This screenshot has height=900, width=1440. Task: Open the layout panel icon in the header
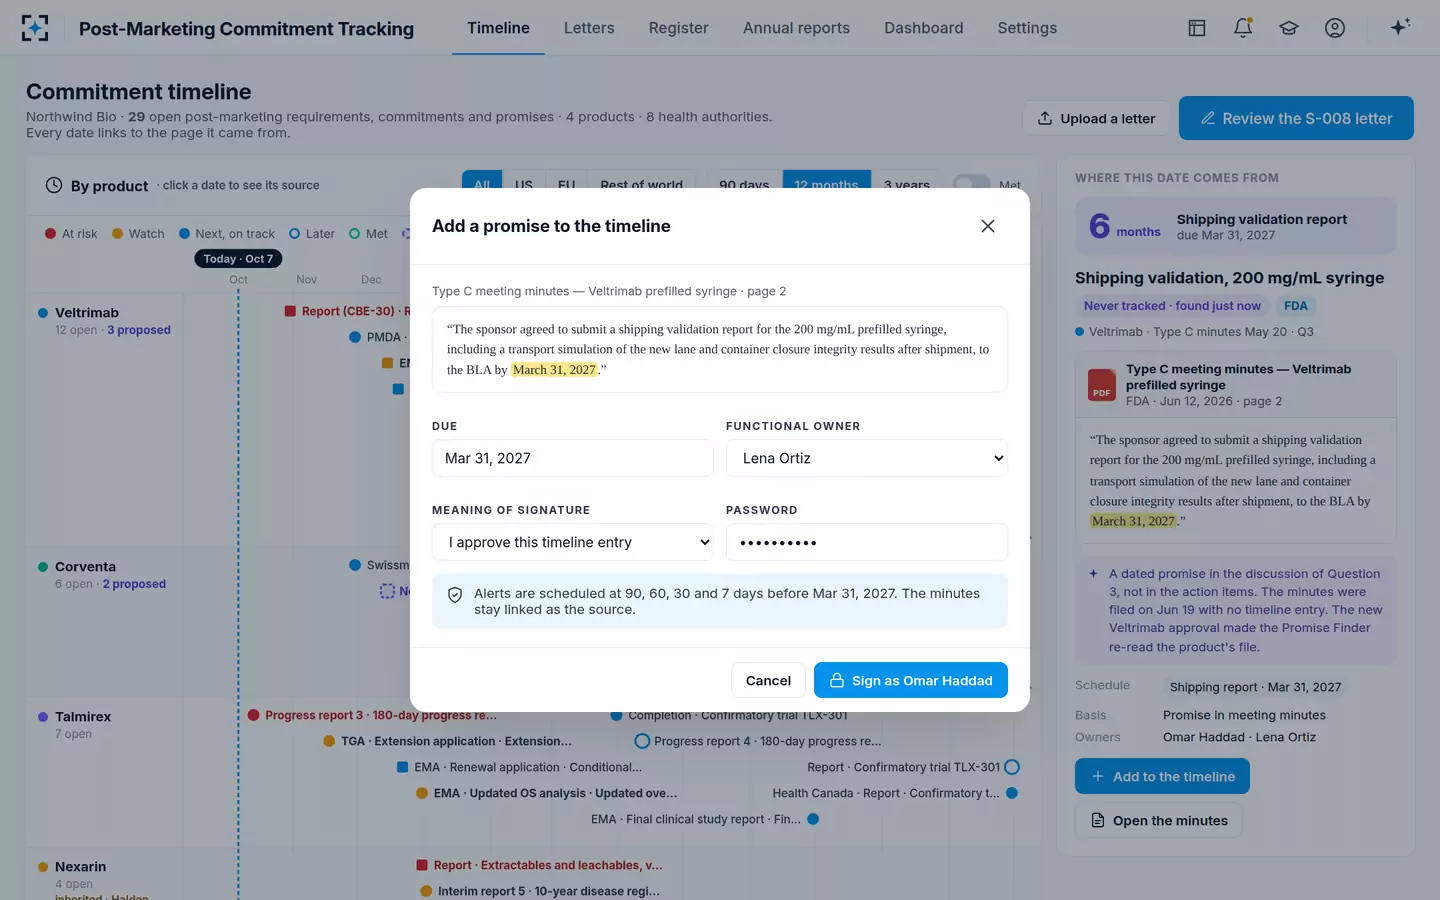(1197, 28)
